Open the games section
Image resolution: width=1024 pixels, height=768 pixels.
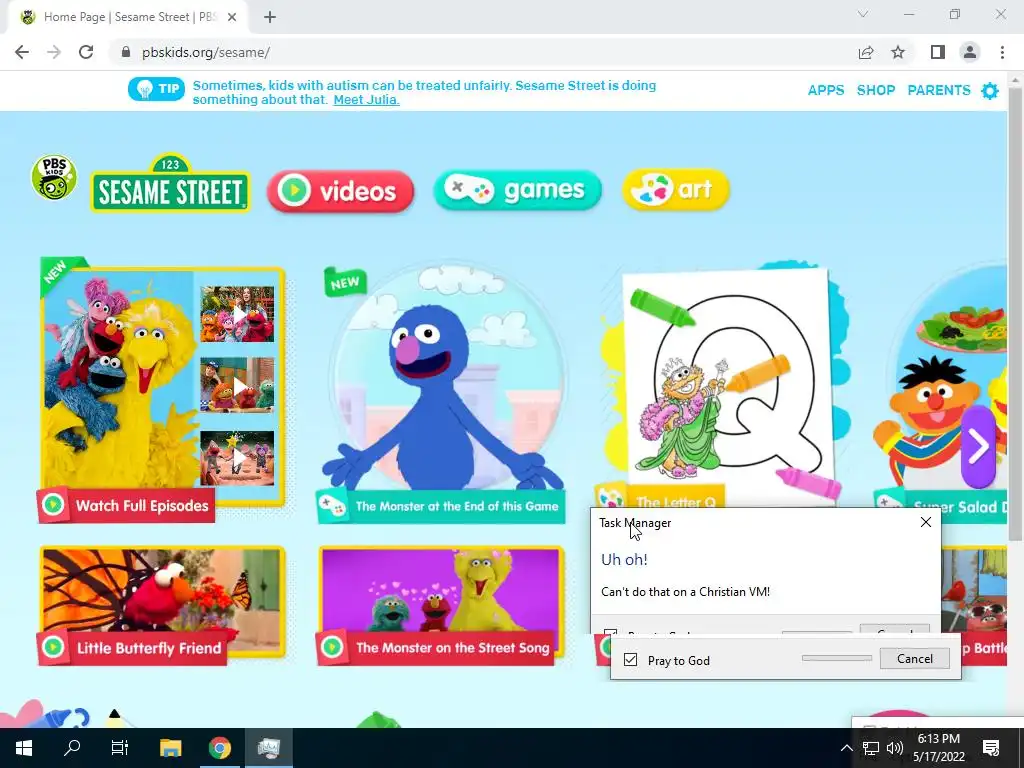(517, 190)
